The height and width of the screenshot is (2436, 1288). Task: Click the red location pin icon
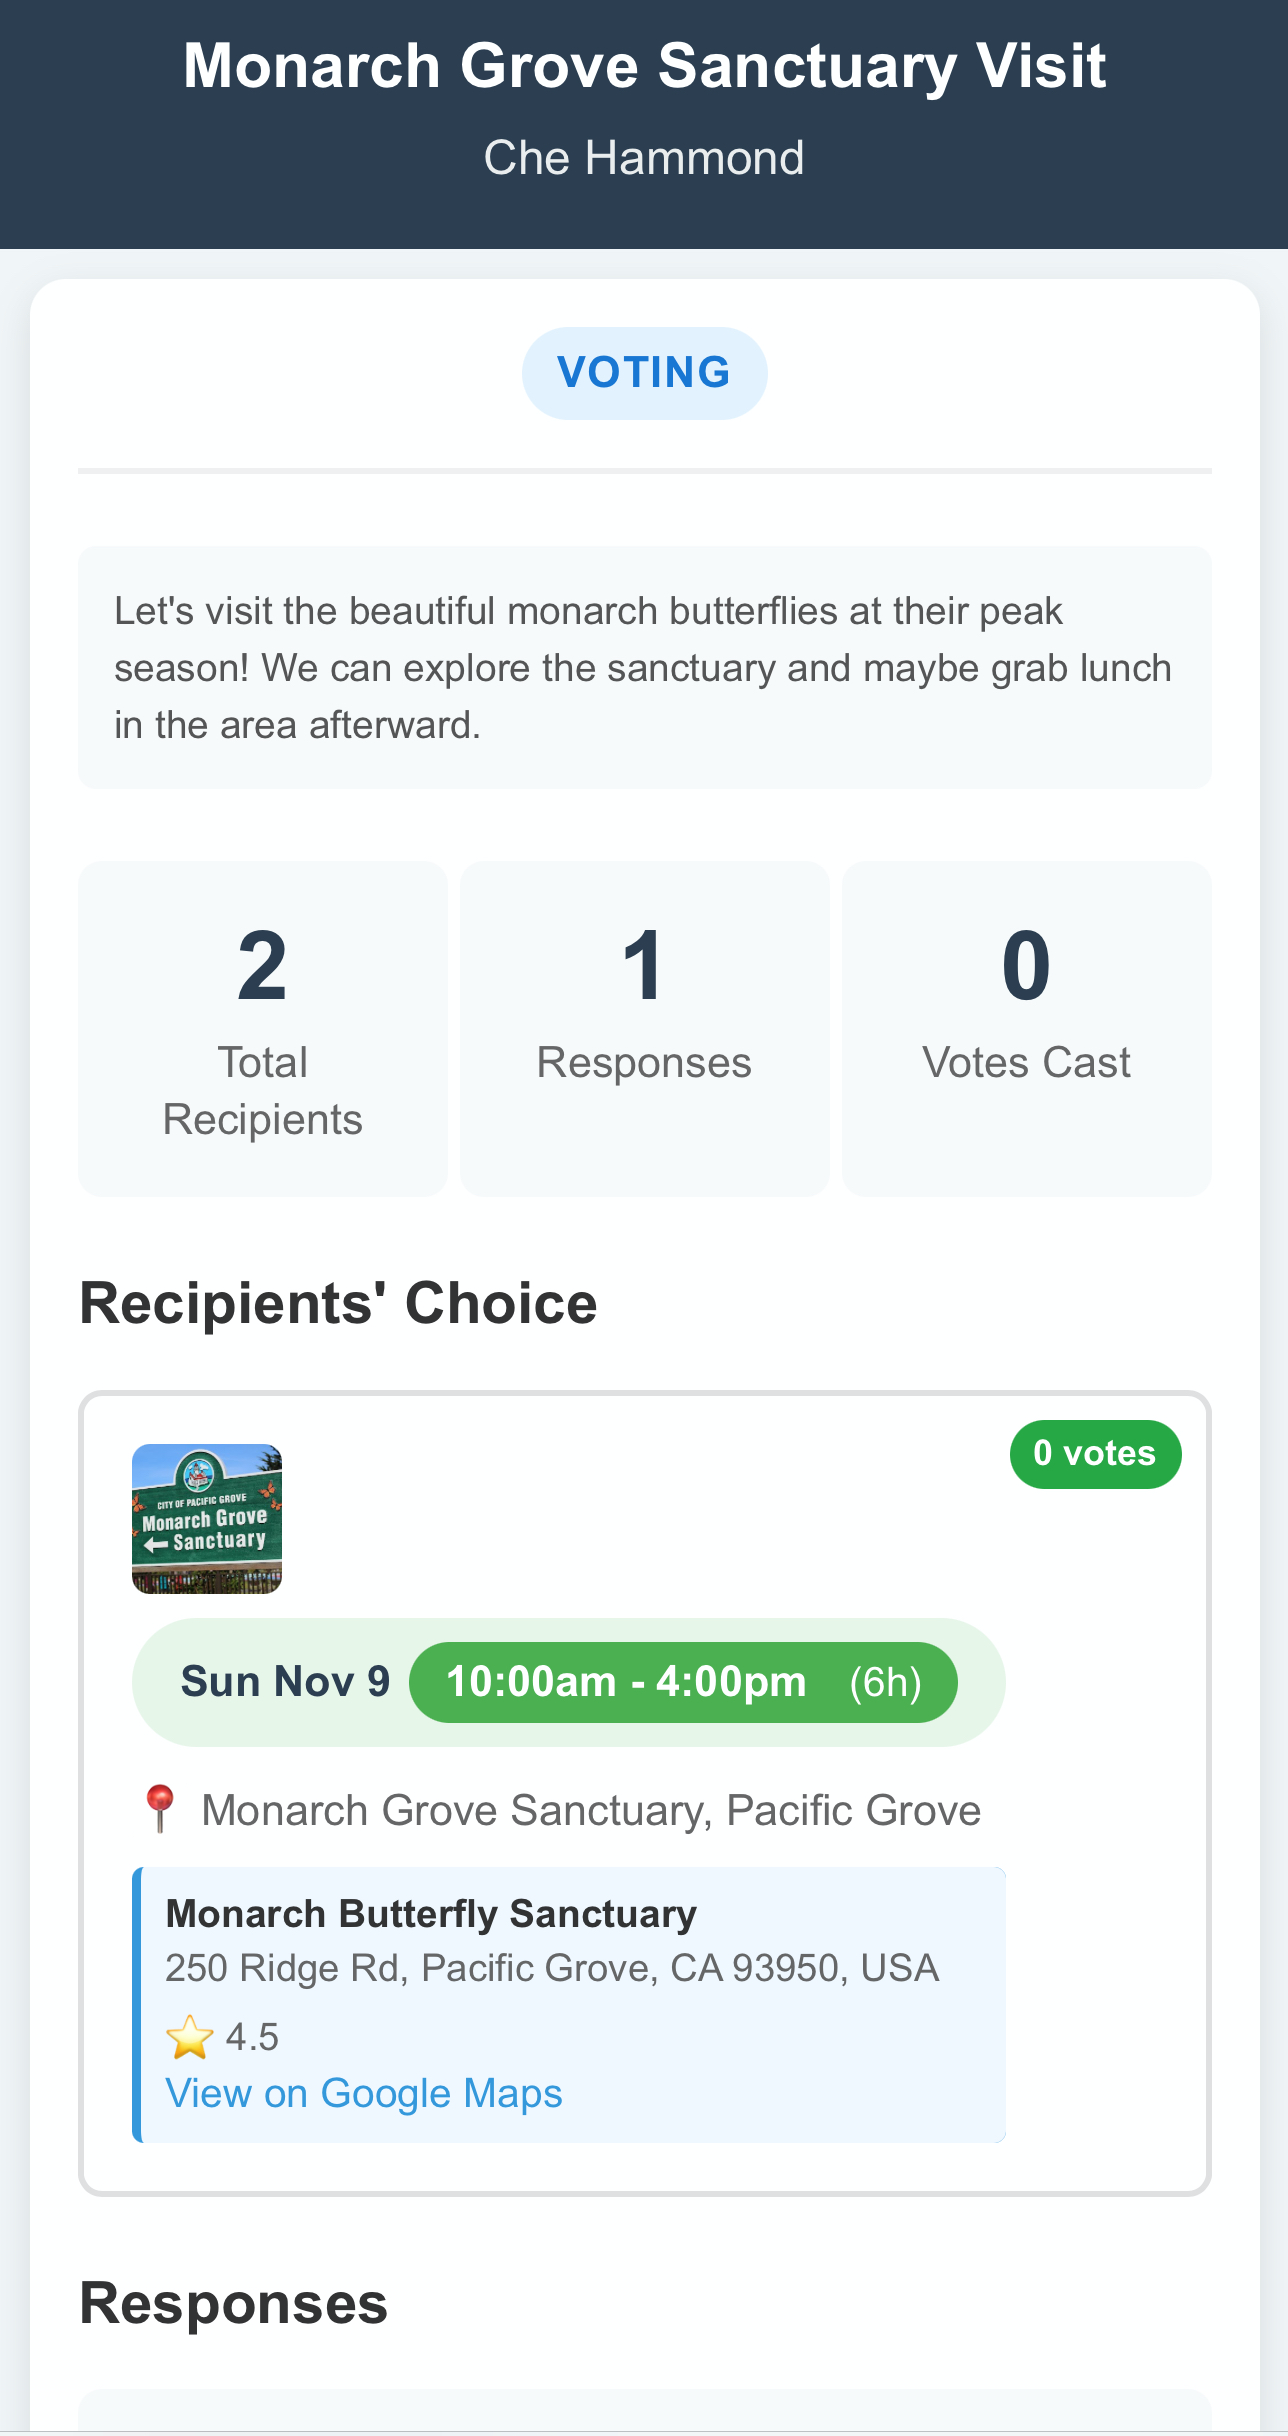[x=160, y=1808]
